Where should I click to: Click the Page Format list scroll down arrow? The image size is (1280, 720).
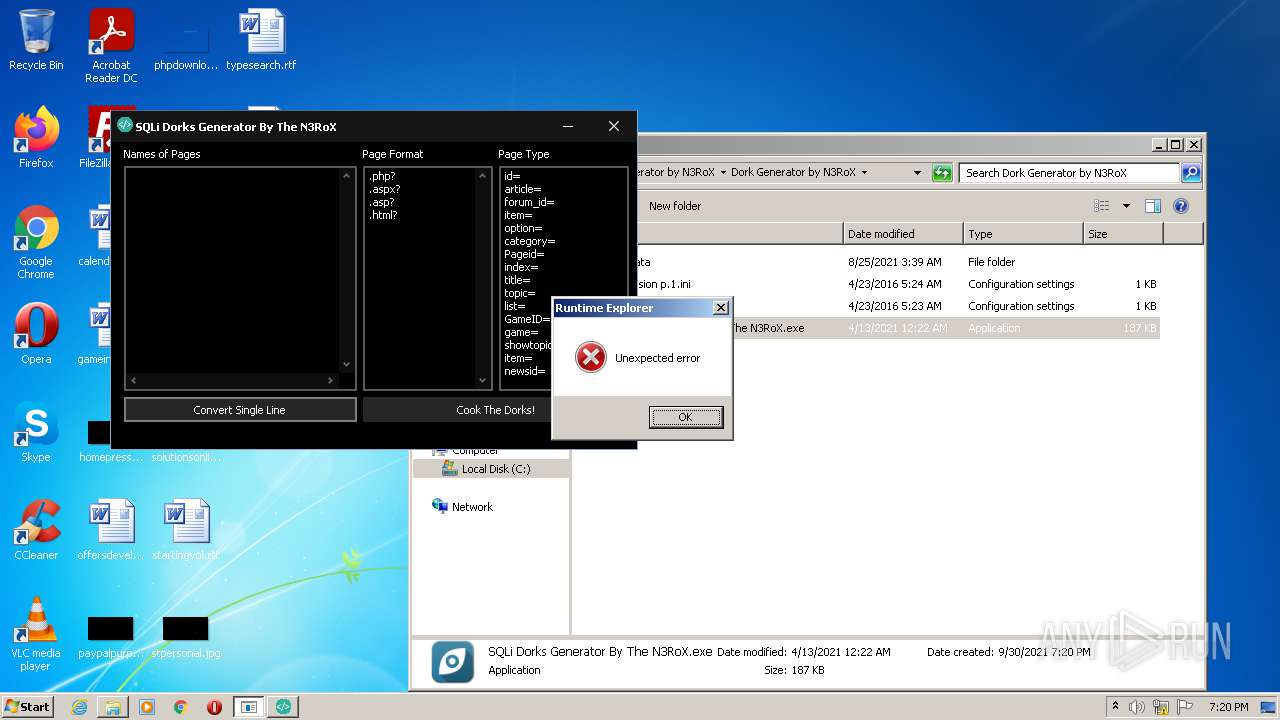coord(484,380)
